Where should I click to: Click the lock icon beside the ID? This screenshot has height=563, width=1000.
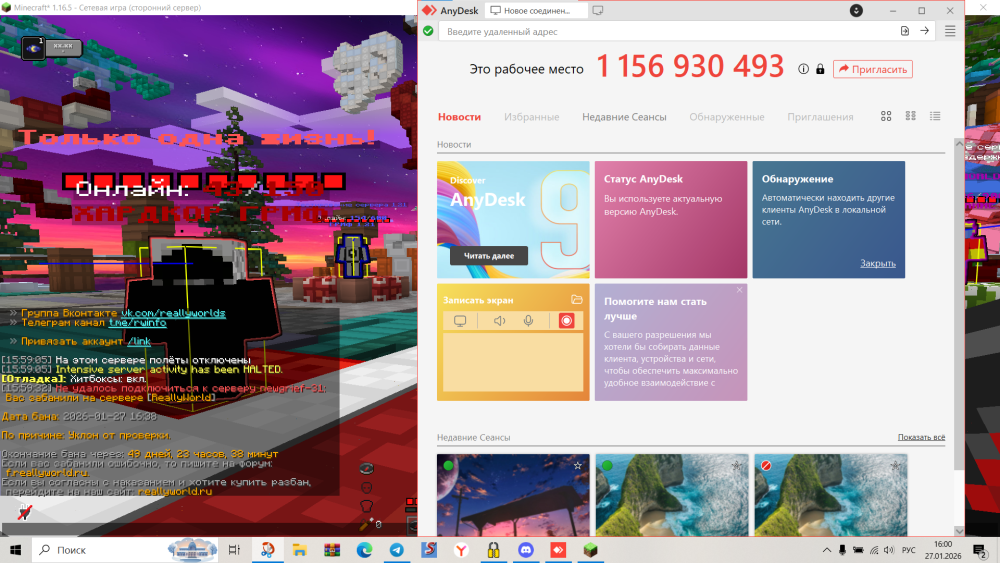(820, 69)
